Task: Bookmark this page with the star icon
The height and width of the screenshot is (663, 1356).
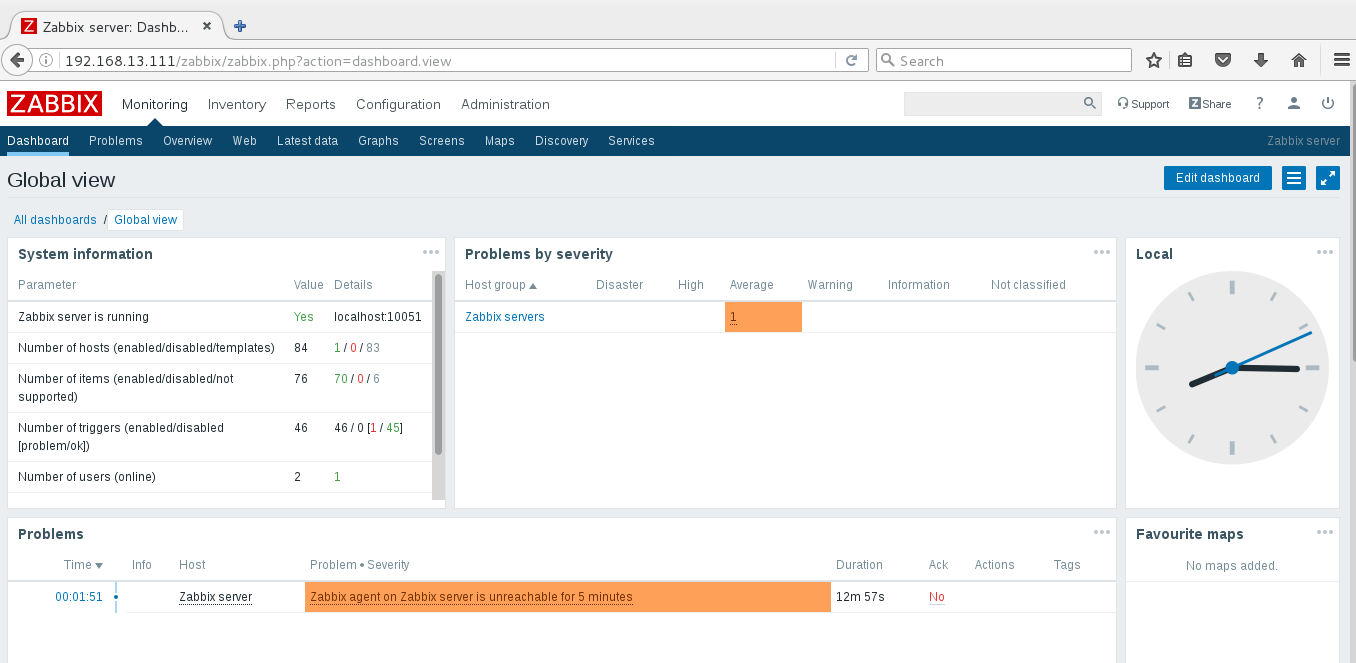Action: 1153,61
